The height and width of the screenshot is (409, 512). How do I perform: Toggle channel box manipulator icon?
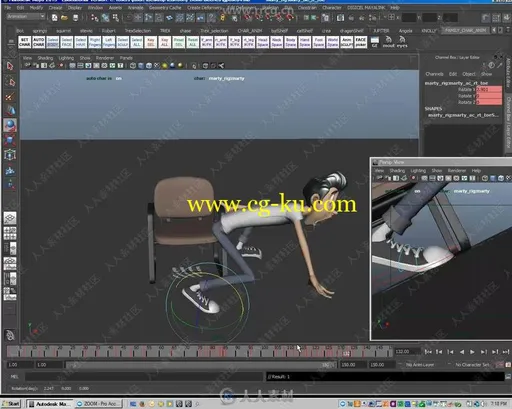coord(483,65)
